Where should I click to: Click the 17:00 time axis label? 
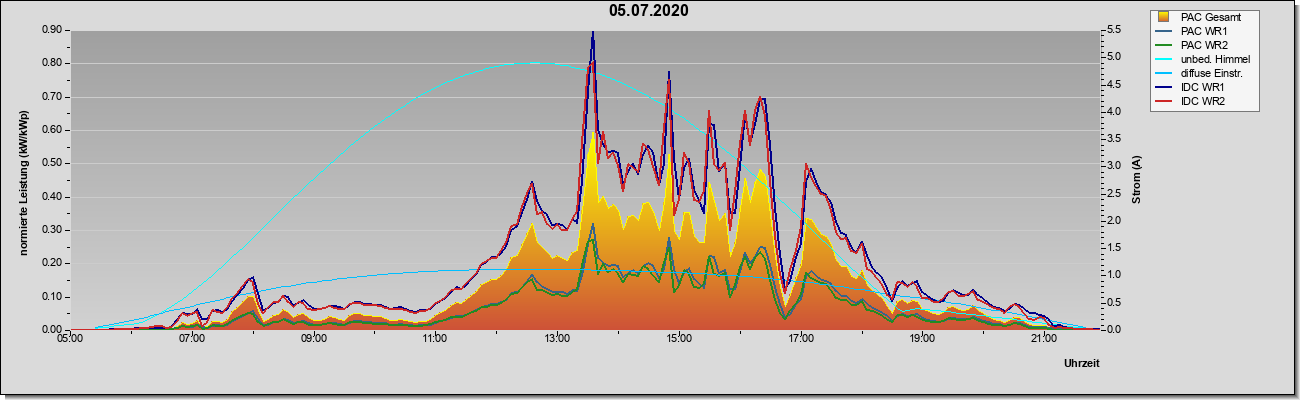[800, 340]
